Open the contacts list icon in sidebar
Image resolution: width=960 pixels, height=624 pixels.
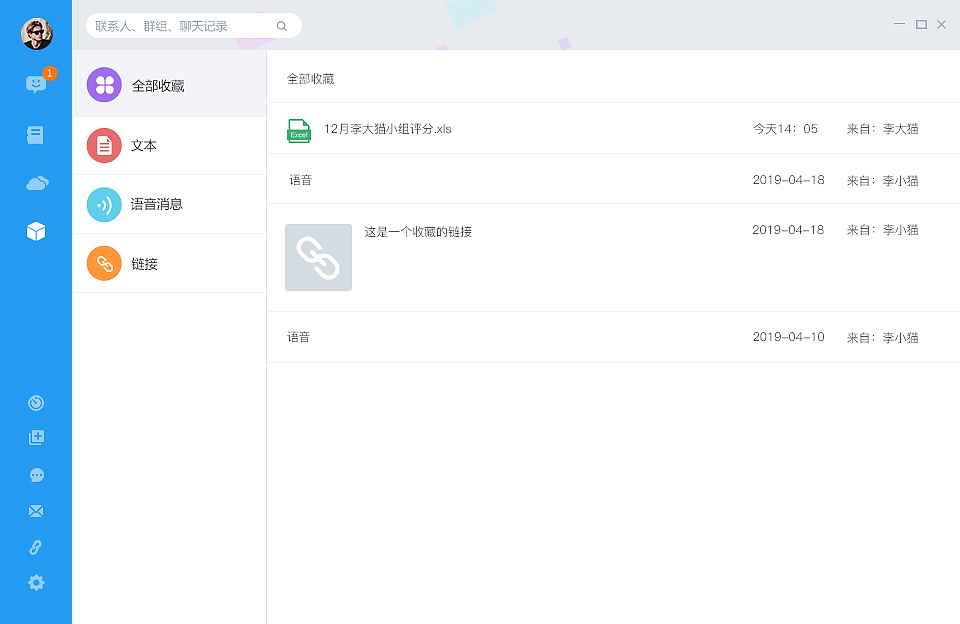click(36, 134)
